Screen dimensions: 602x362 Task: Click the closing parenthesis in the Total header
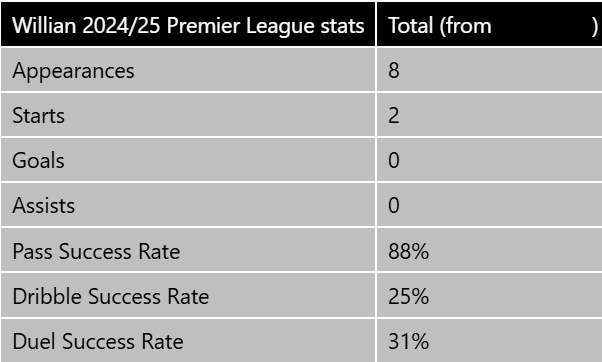[x=595, y=26]
